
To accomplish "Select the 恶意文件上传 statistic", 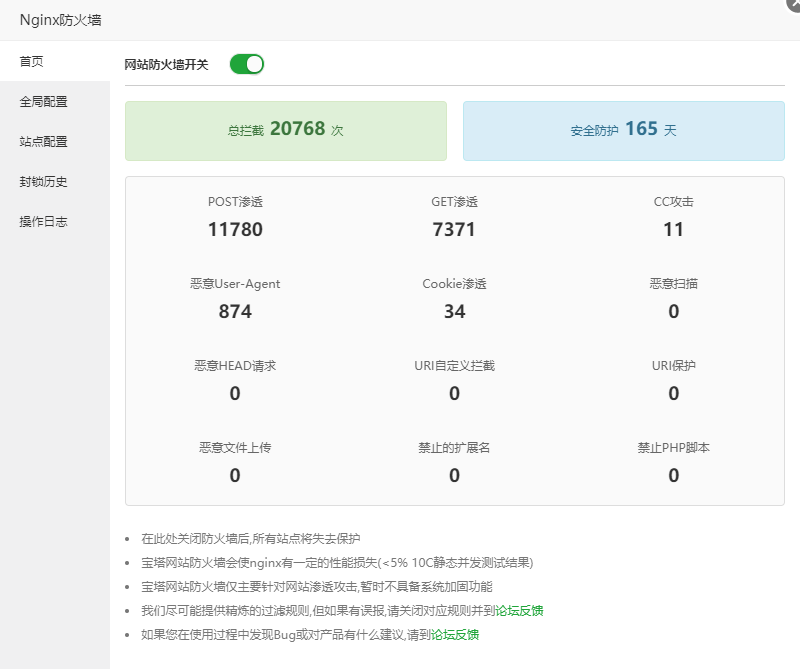I will [235, 464].
